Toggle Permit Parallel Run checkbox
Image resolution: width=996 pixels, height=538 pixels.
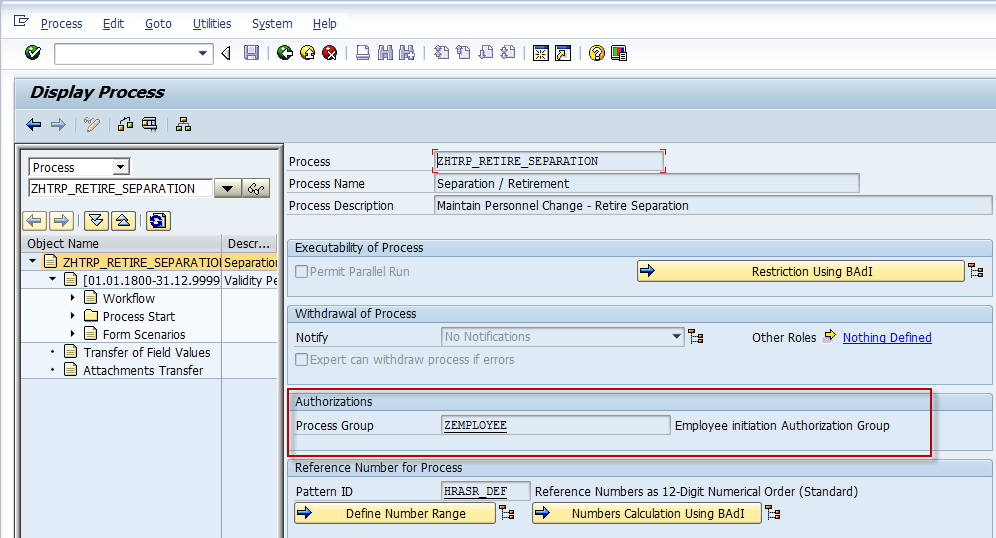click(x=302, y=271)
